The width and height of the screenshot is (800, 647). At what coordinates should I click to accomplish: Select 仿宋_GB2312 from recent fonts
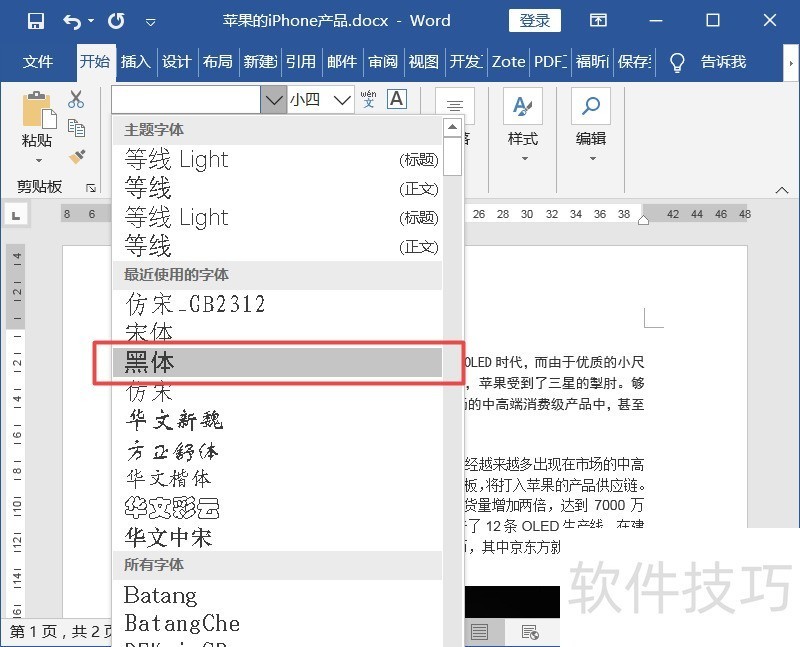[x=277, y=304]
